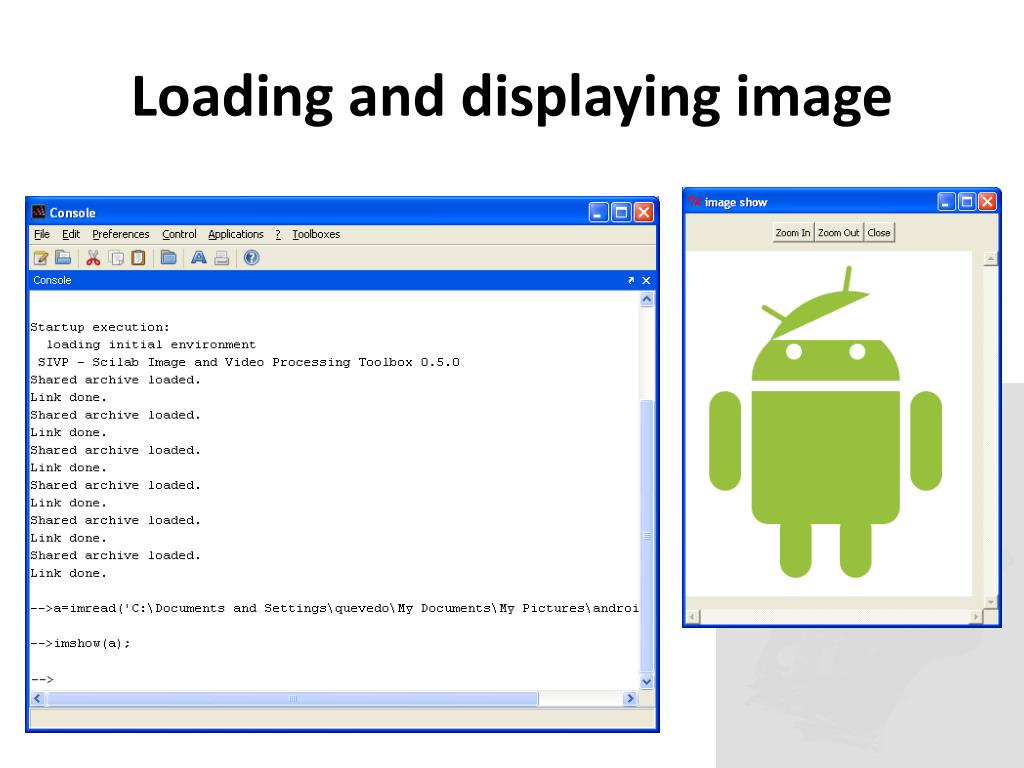Click console horizontal scrollbar right arrow
This screenshot has height=768, width=1024.
[630, 698]
